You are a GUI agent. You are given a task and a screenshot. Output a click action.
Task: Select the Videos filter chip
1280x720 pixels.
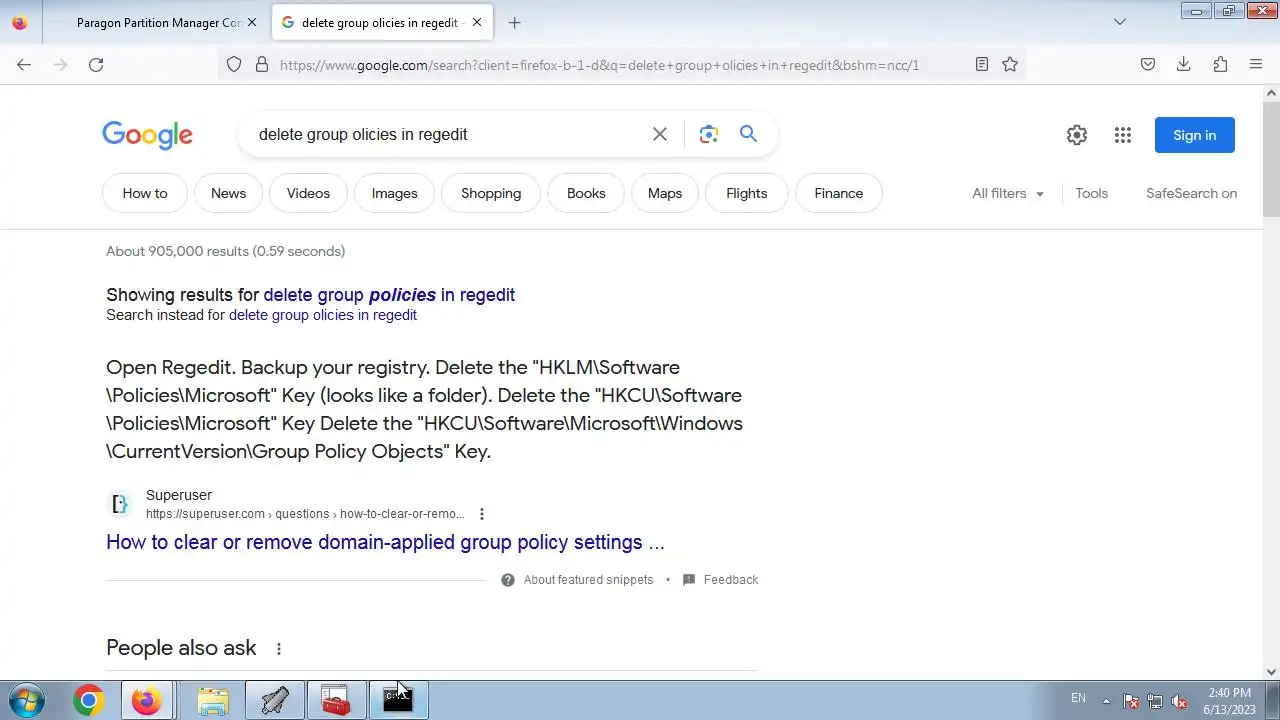click(308, 193)
